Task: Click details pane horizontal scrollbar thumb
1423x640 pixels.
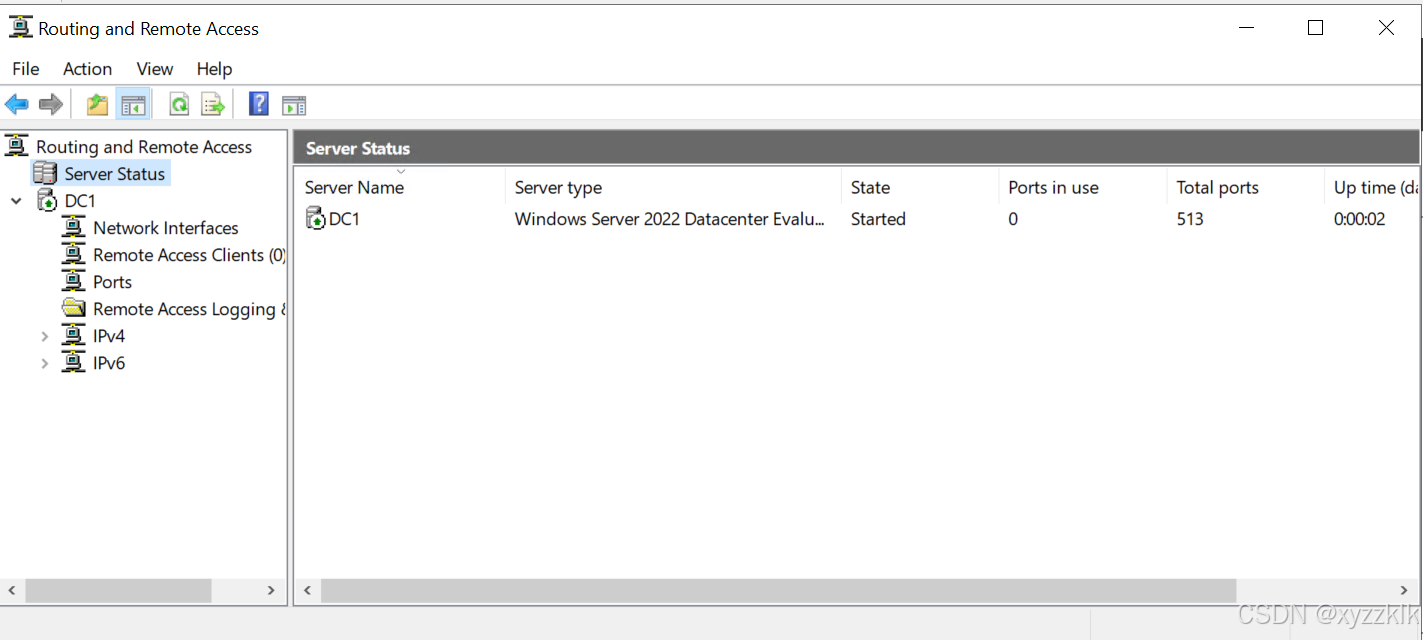Action: [x=778, y=590]
